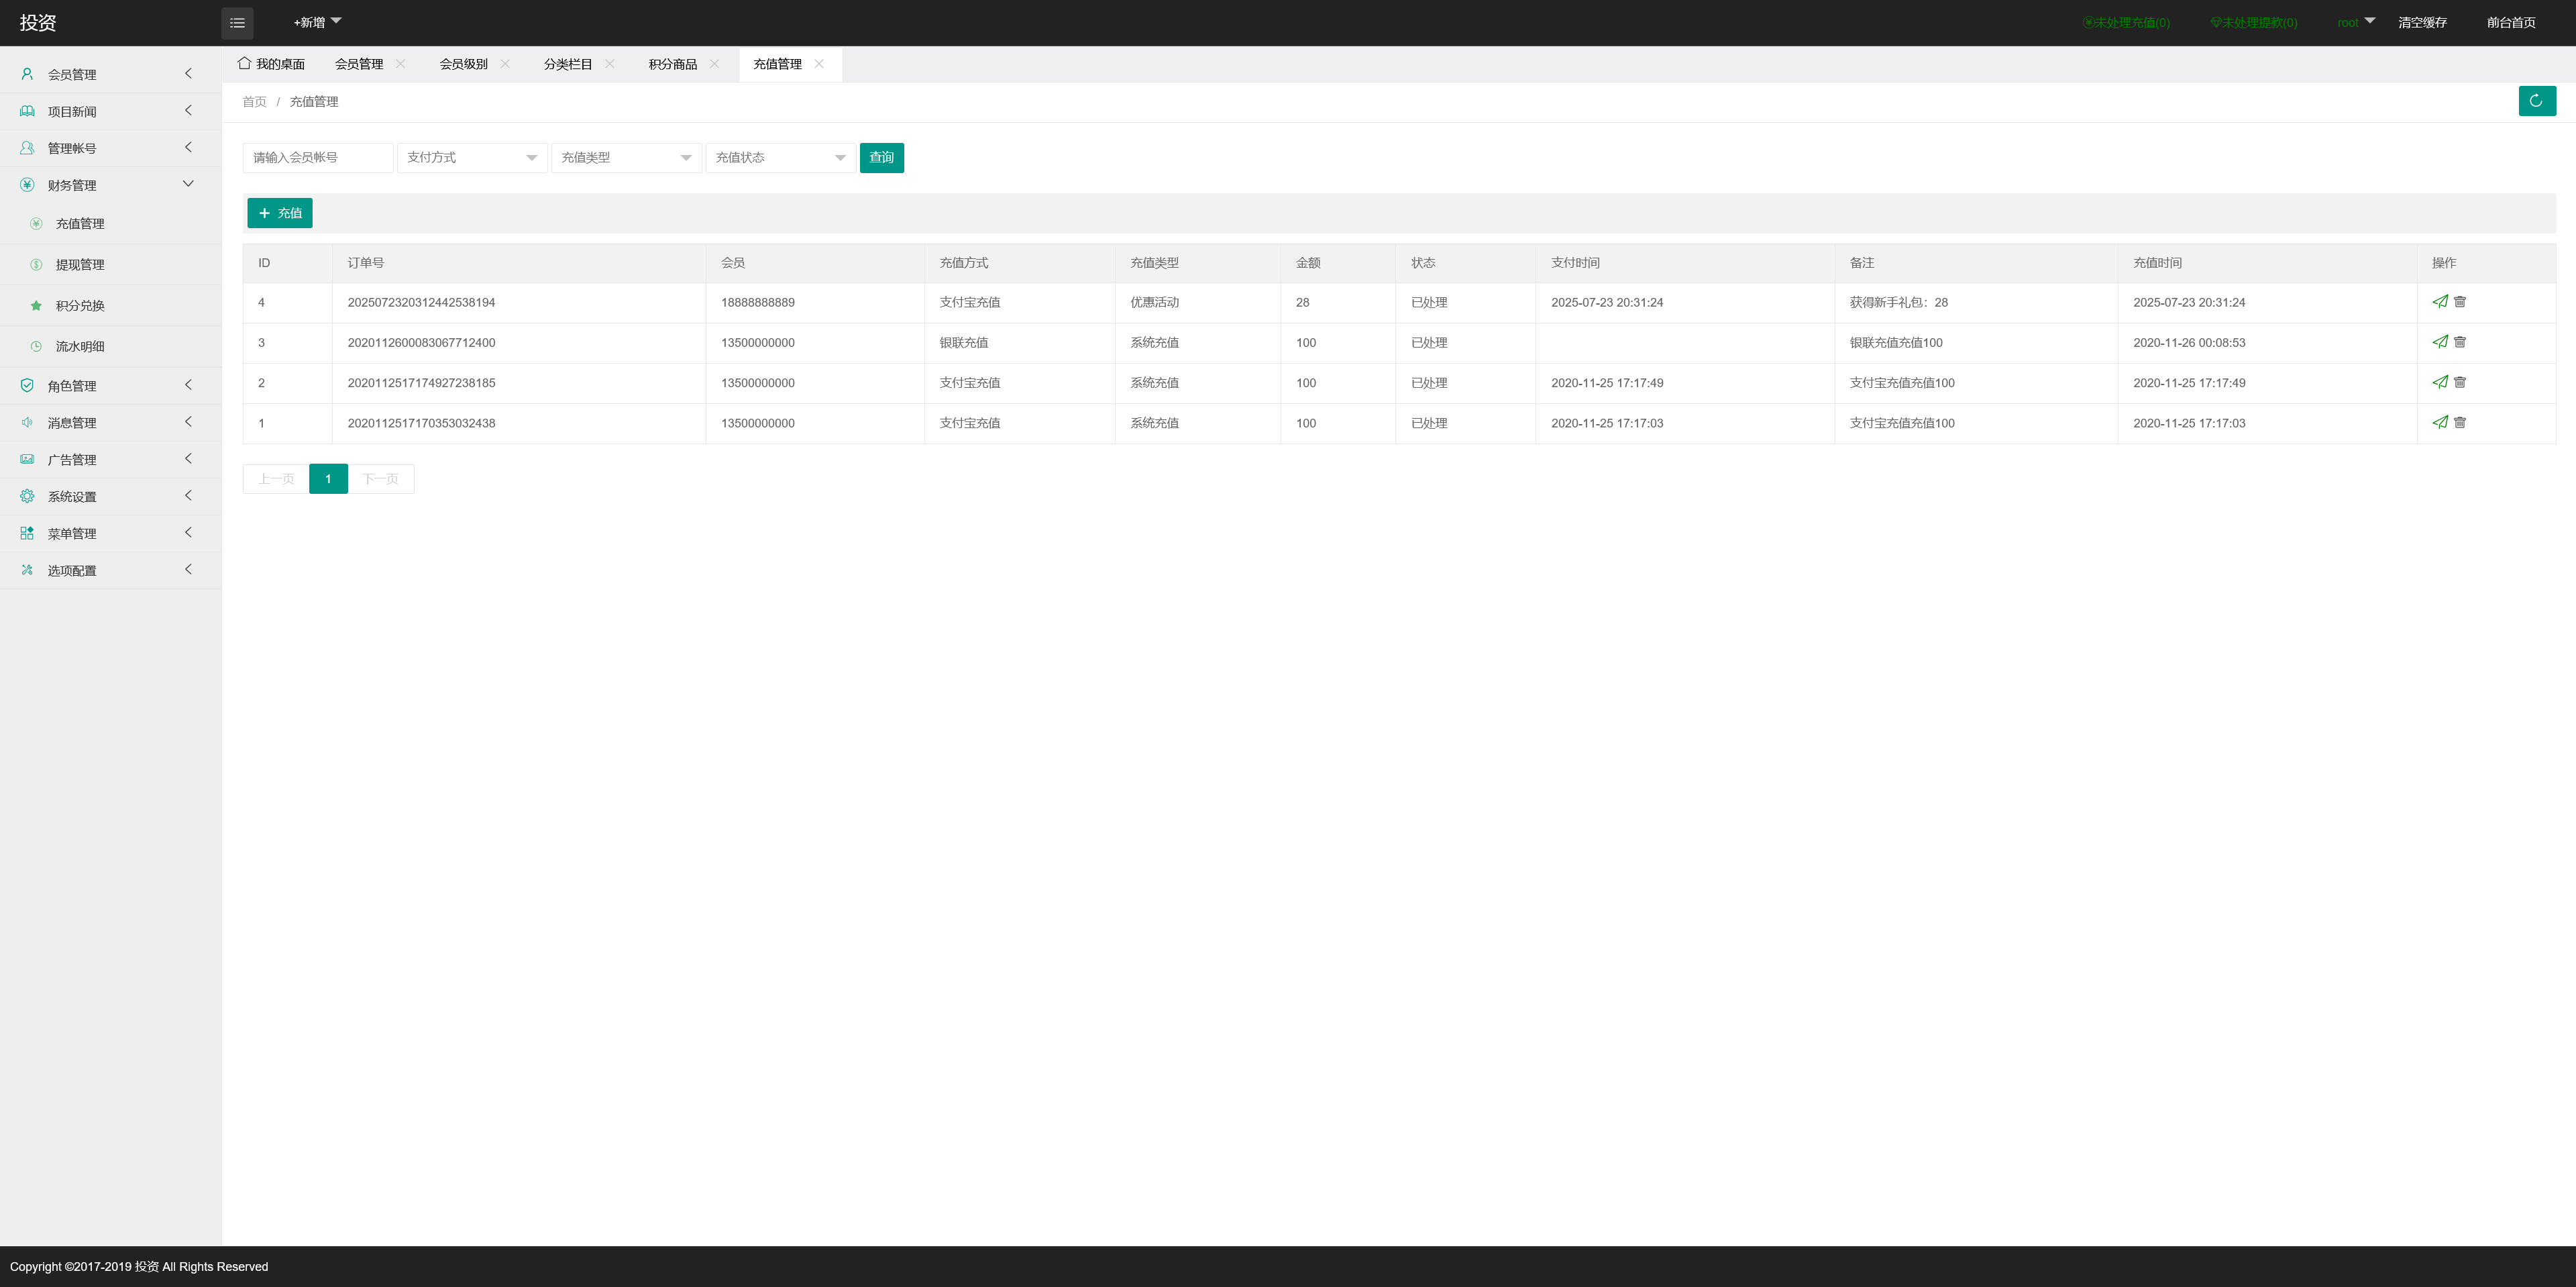2576x1287 pixels.
Task: Switch to the 我的桌面 tab
Action: pyautogui.click(x=272, y=64)
